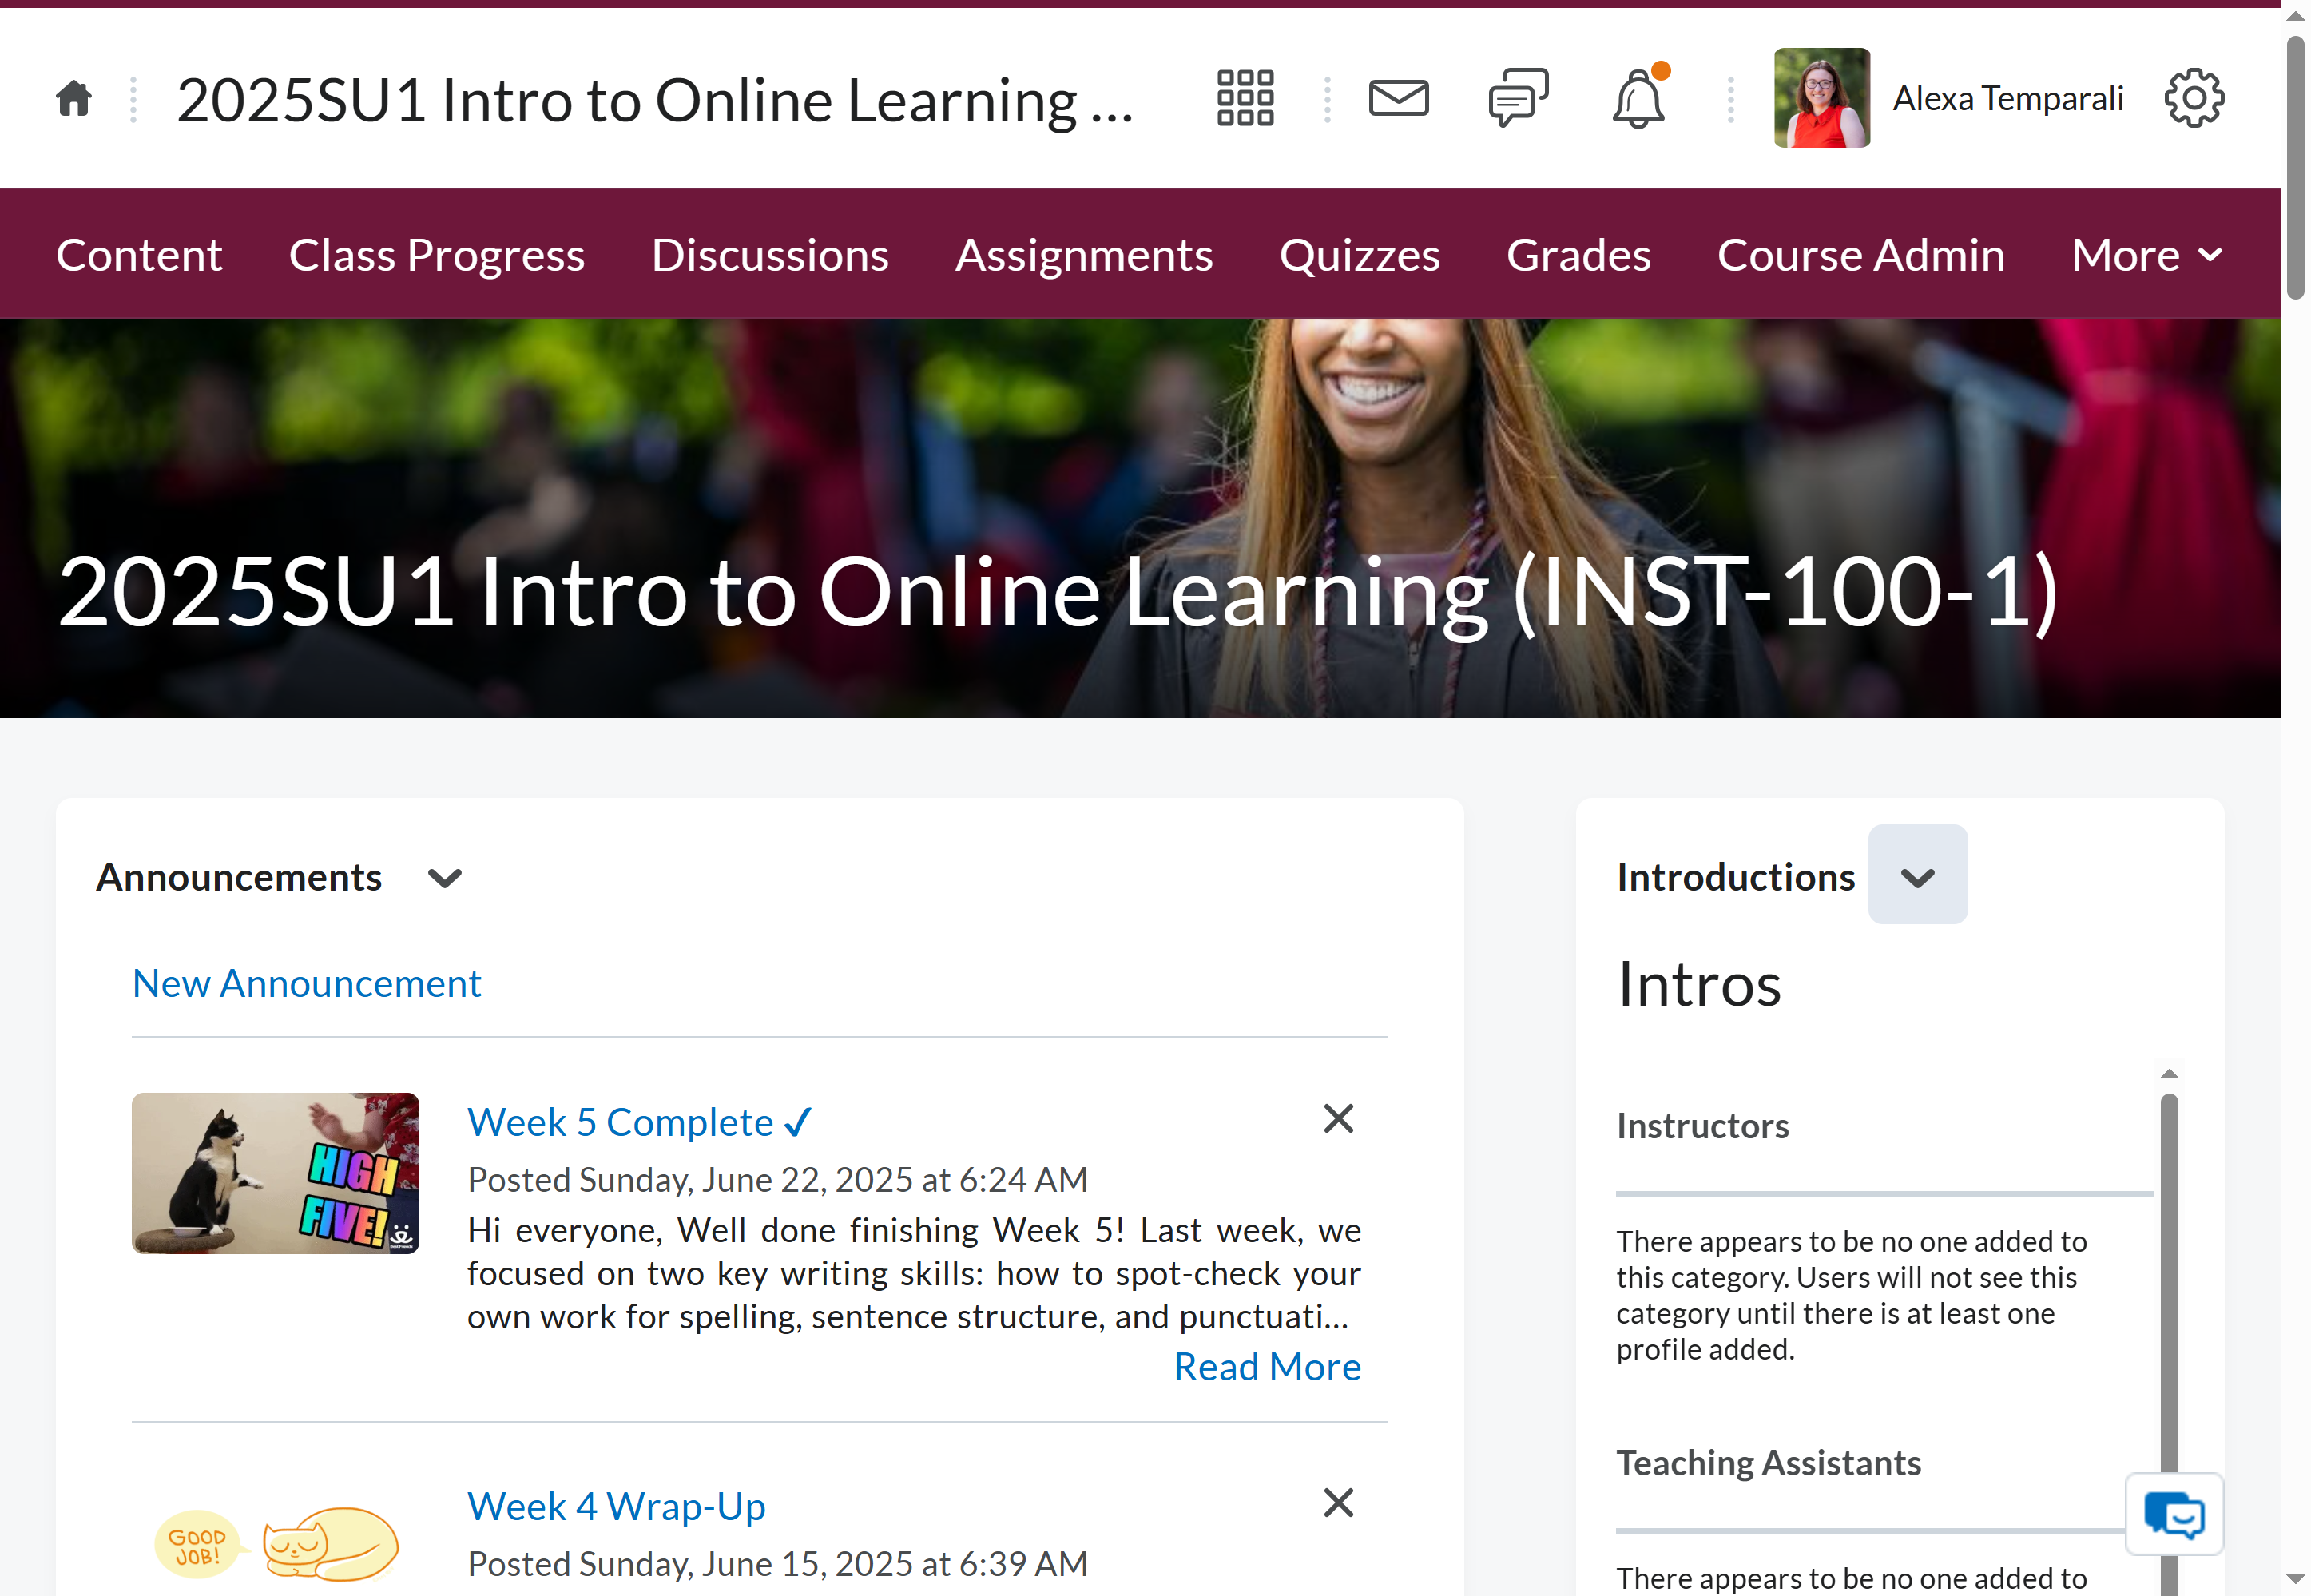
Task: Click the page scroll-down arrow
Action: tap(2295, 1580)
